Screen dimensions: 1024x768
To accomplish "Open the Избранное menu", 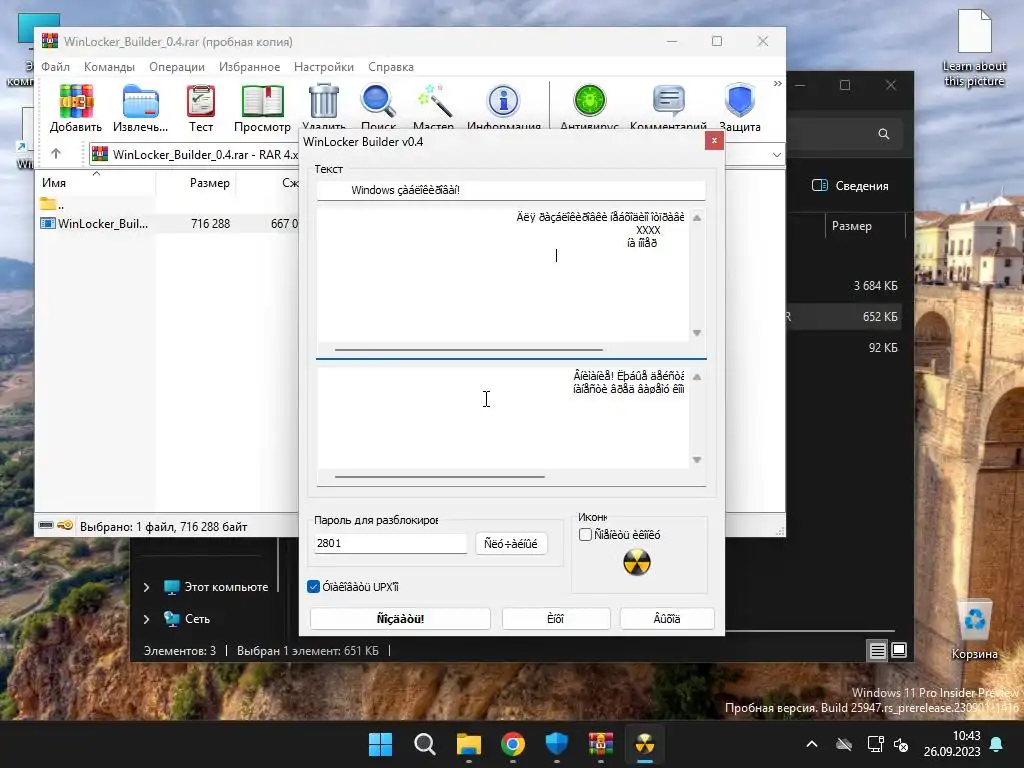I will coord(249,67).
